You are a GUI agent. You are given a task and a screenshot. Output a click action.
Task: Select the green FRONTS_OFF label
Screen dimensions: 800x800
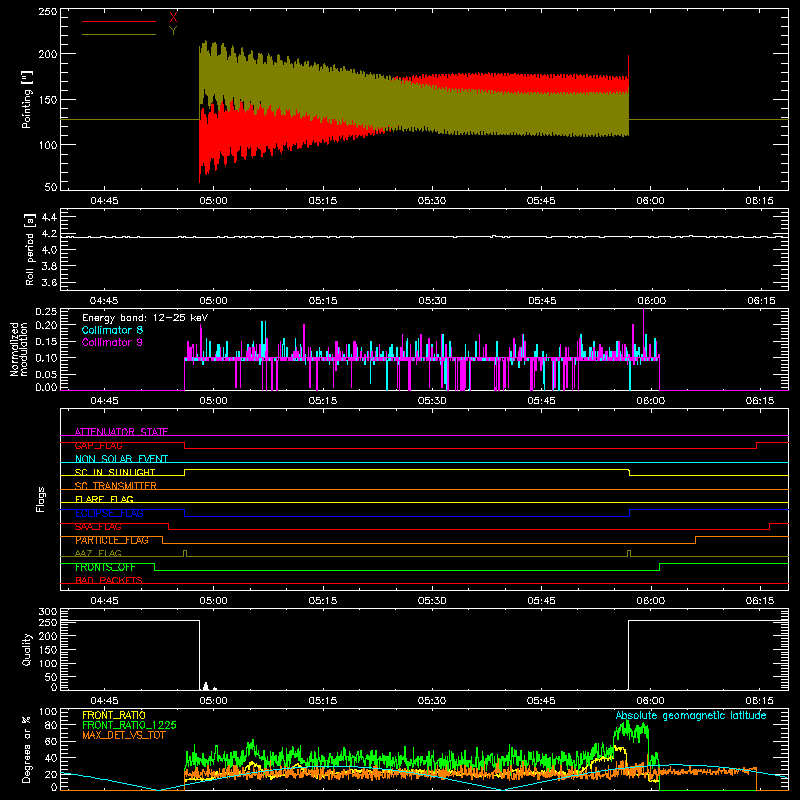pos(105,567)
